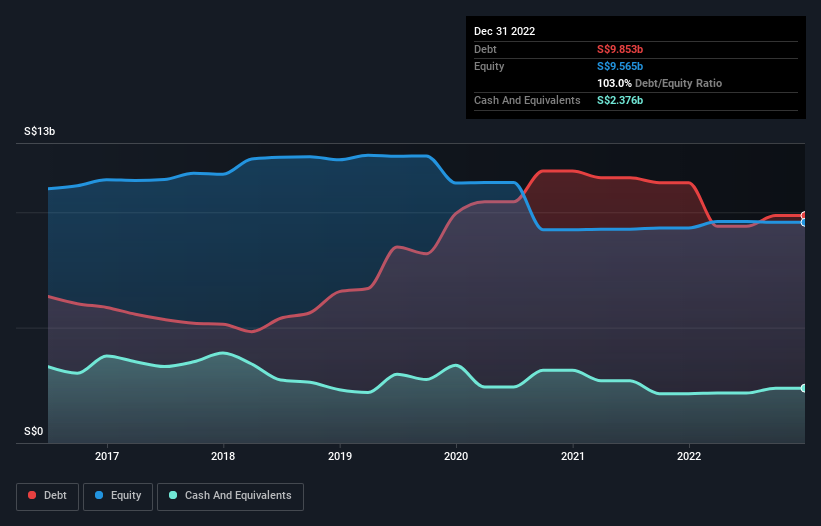The image size is (821, 526).
Task: Click the blue Equity legend dot
Action: tap(99, 495)
